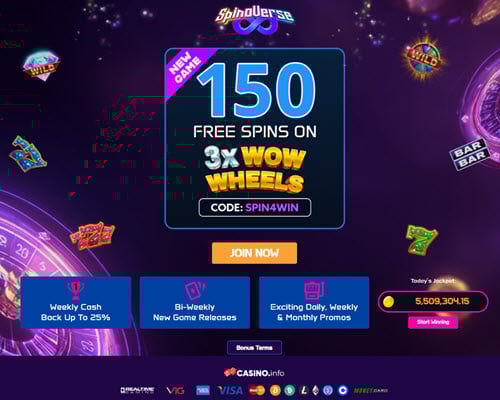The image size is (500, 400).
Task: Click the Litecoin icon in footer
Action: click(x=303, y=390)
